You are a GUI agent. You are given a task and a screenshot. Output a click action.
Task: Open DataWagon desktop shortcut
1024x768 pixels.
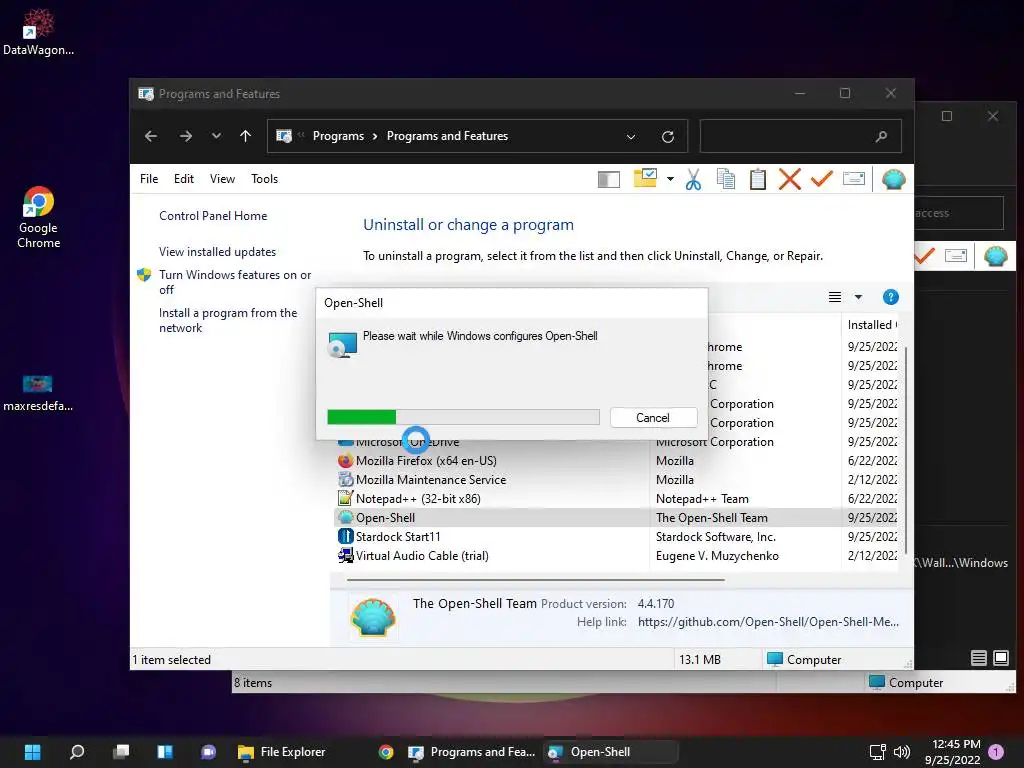38,32
